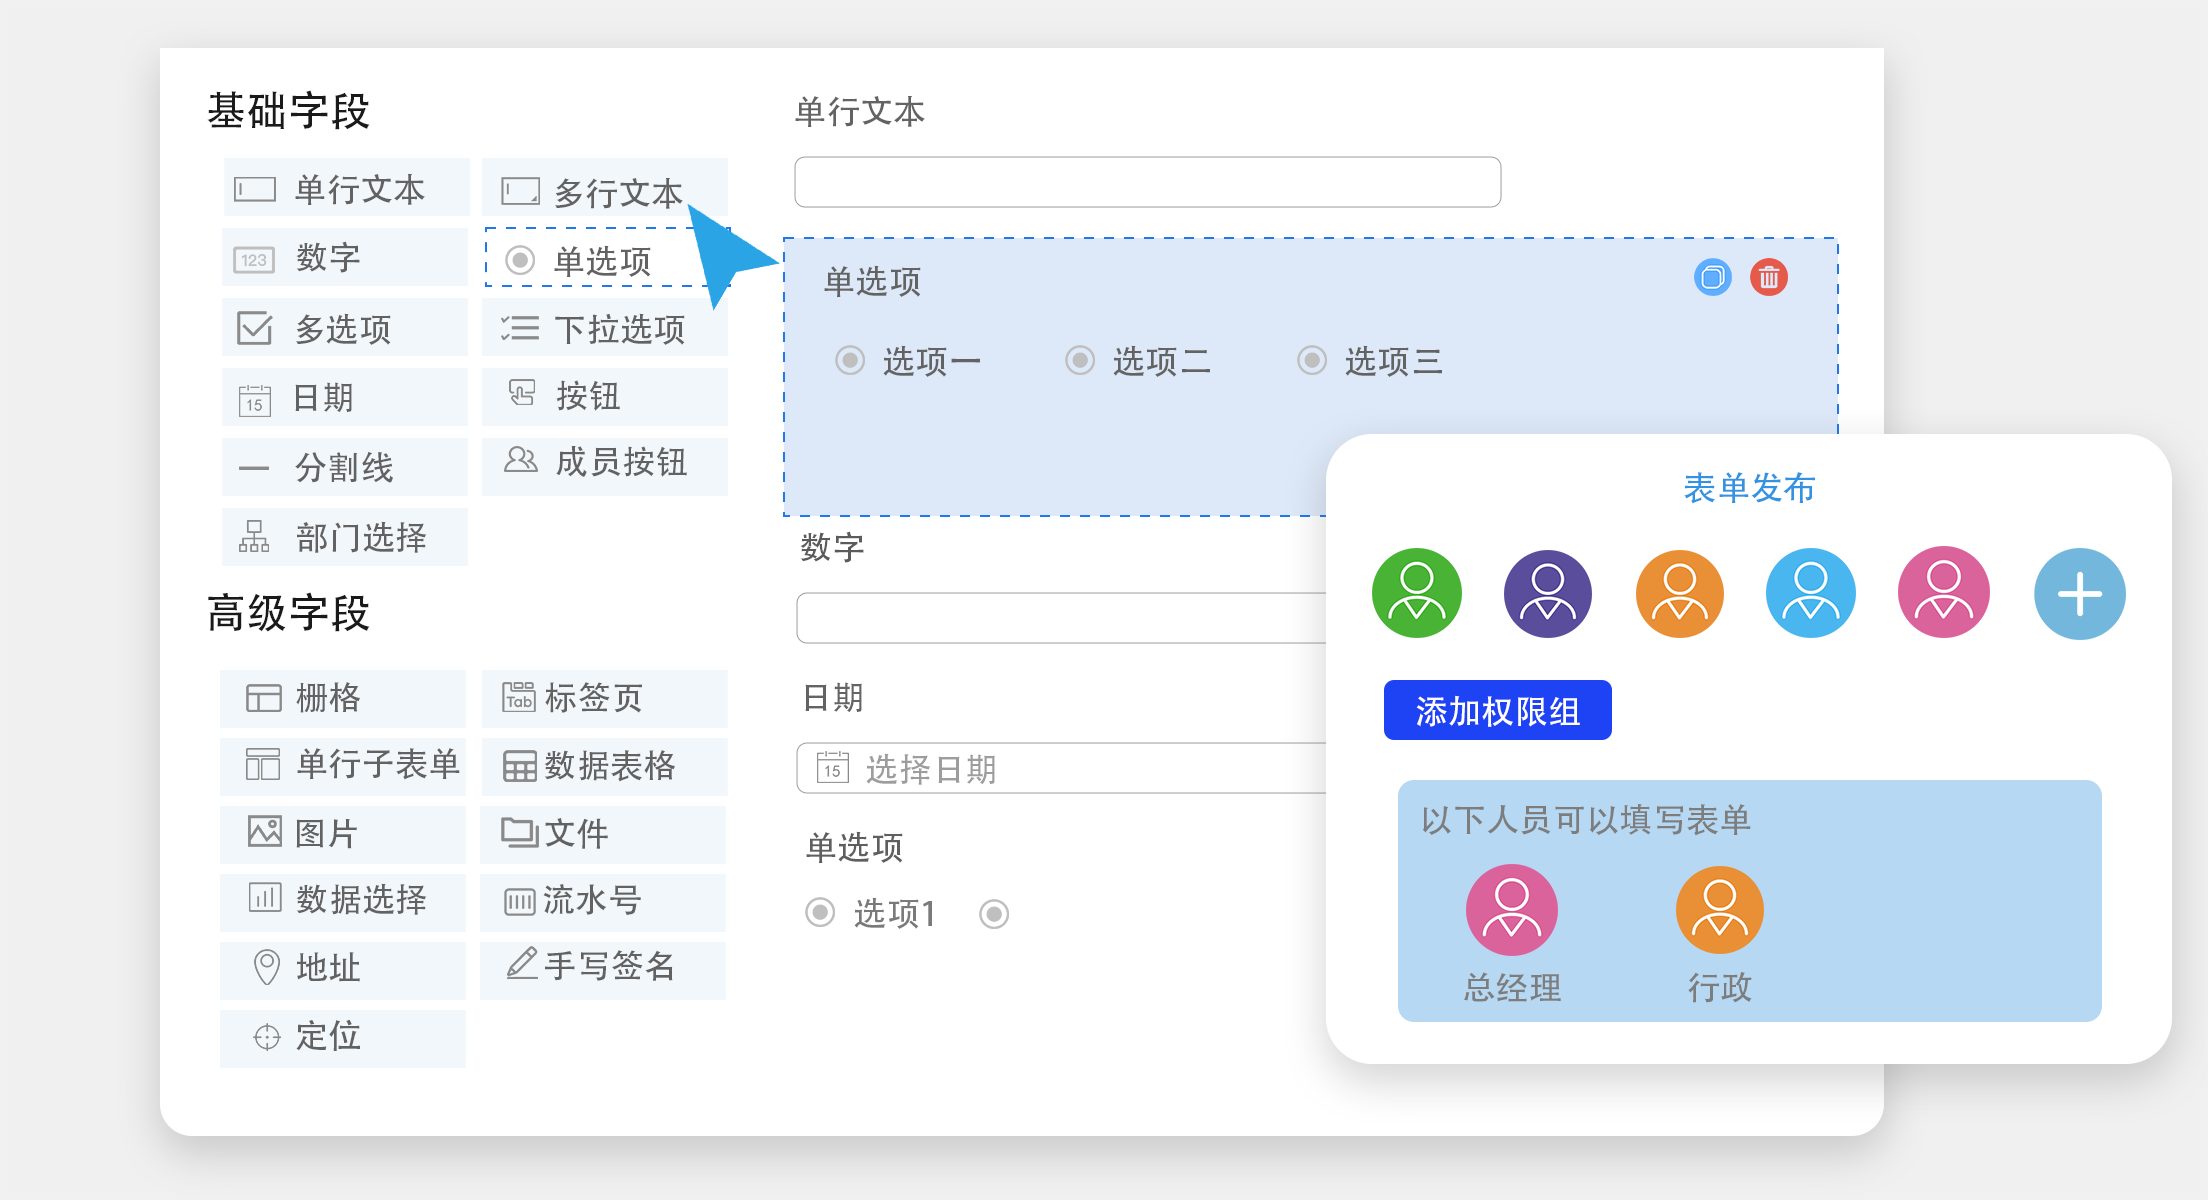2208x1200 pixels.
Task: Click the calendar icon in the date field
Action: [833, 768]
